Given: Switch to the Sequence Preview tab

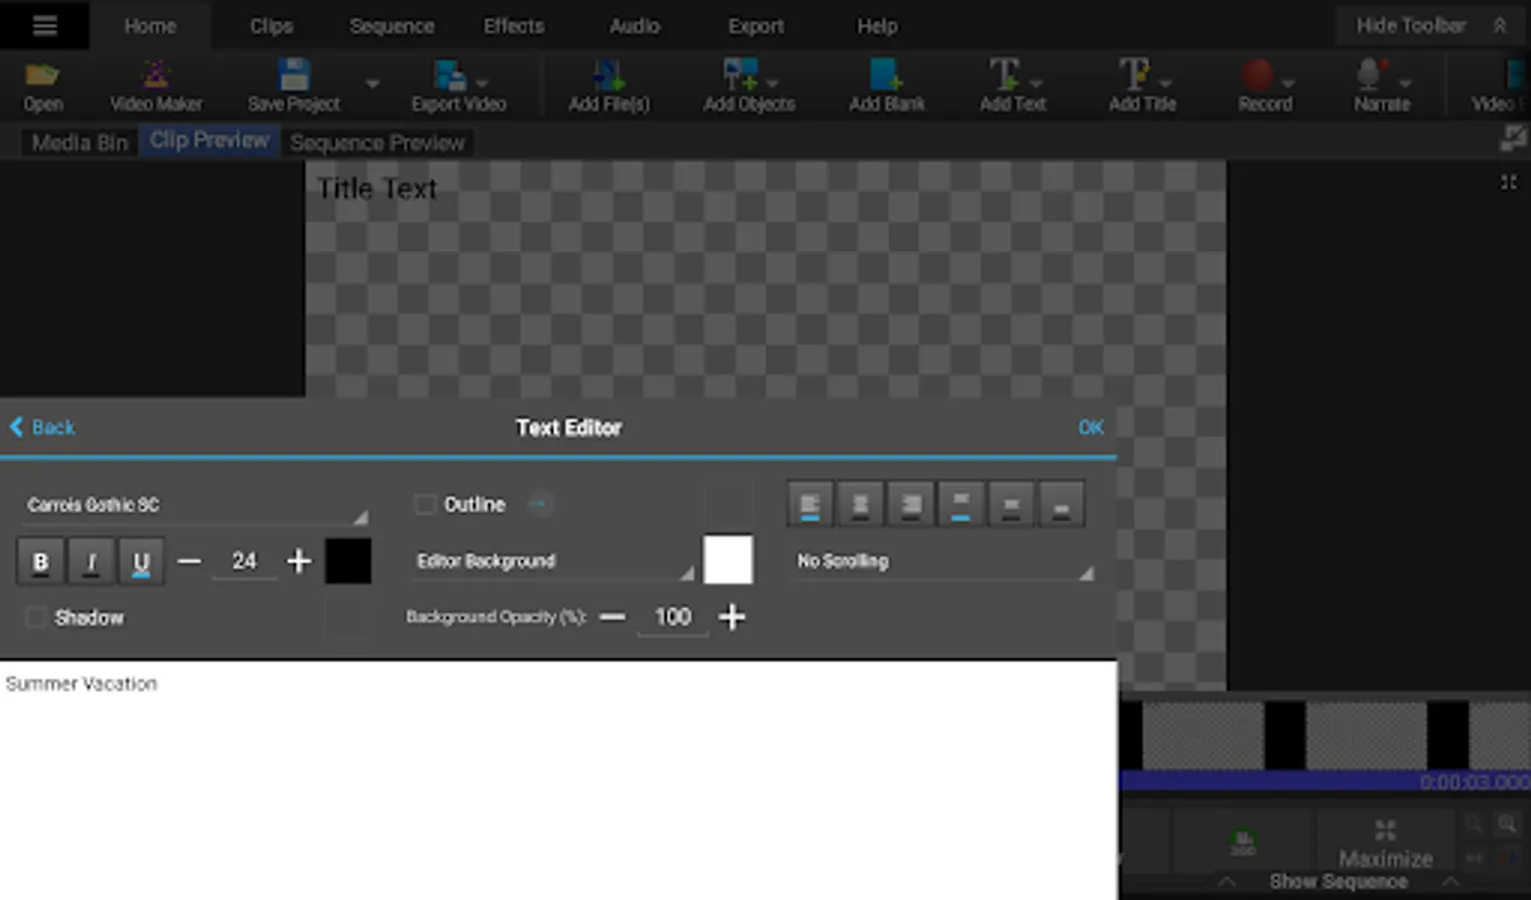Looking at the screenshot, I should pos(377,142).
